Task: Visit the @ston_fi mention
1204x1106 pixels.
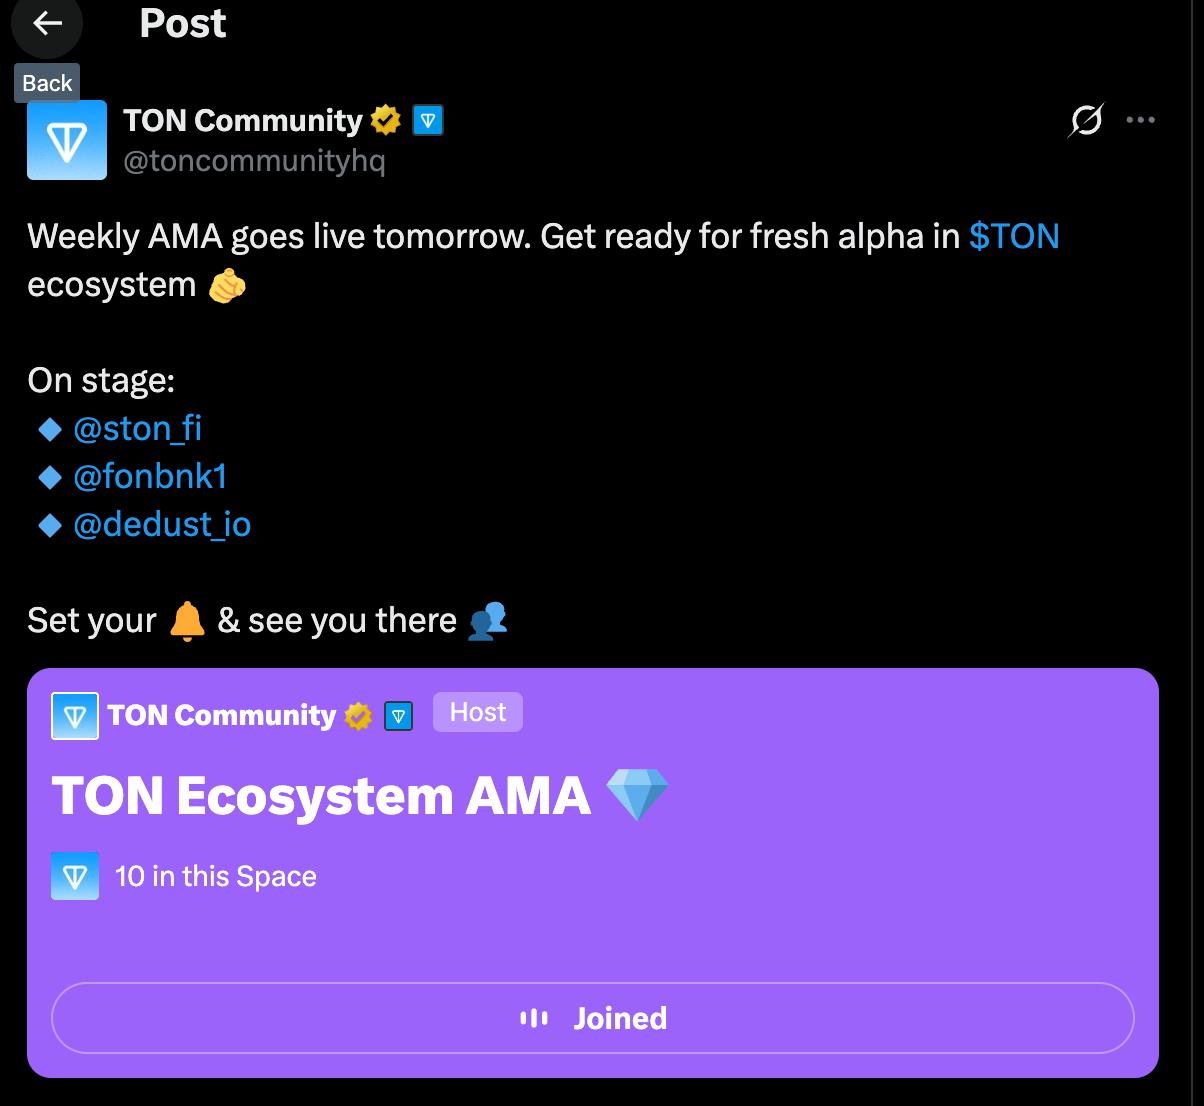Action: click(x=137, y=428)
